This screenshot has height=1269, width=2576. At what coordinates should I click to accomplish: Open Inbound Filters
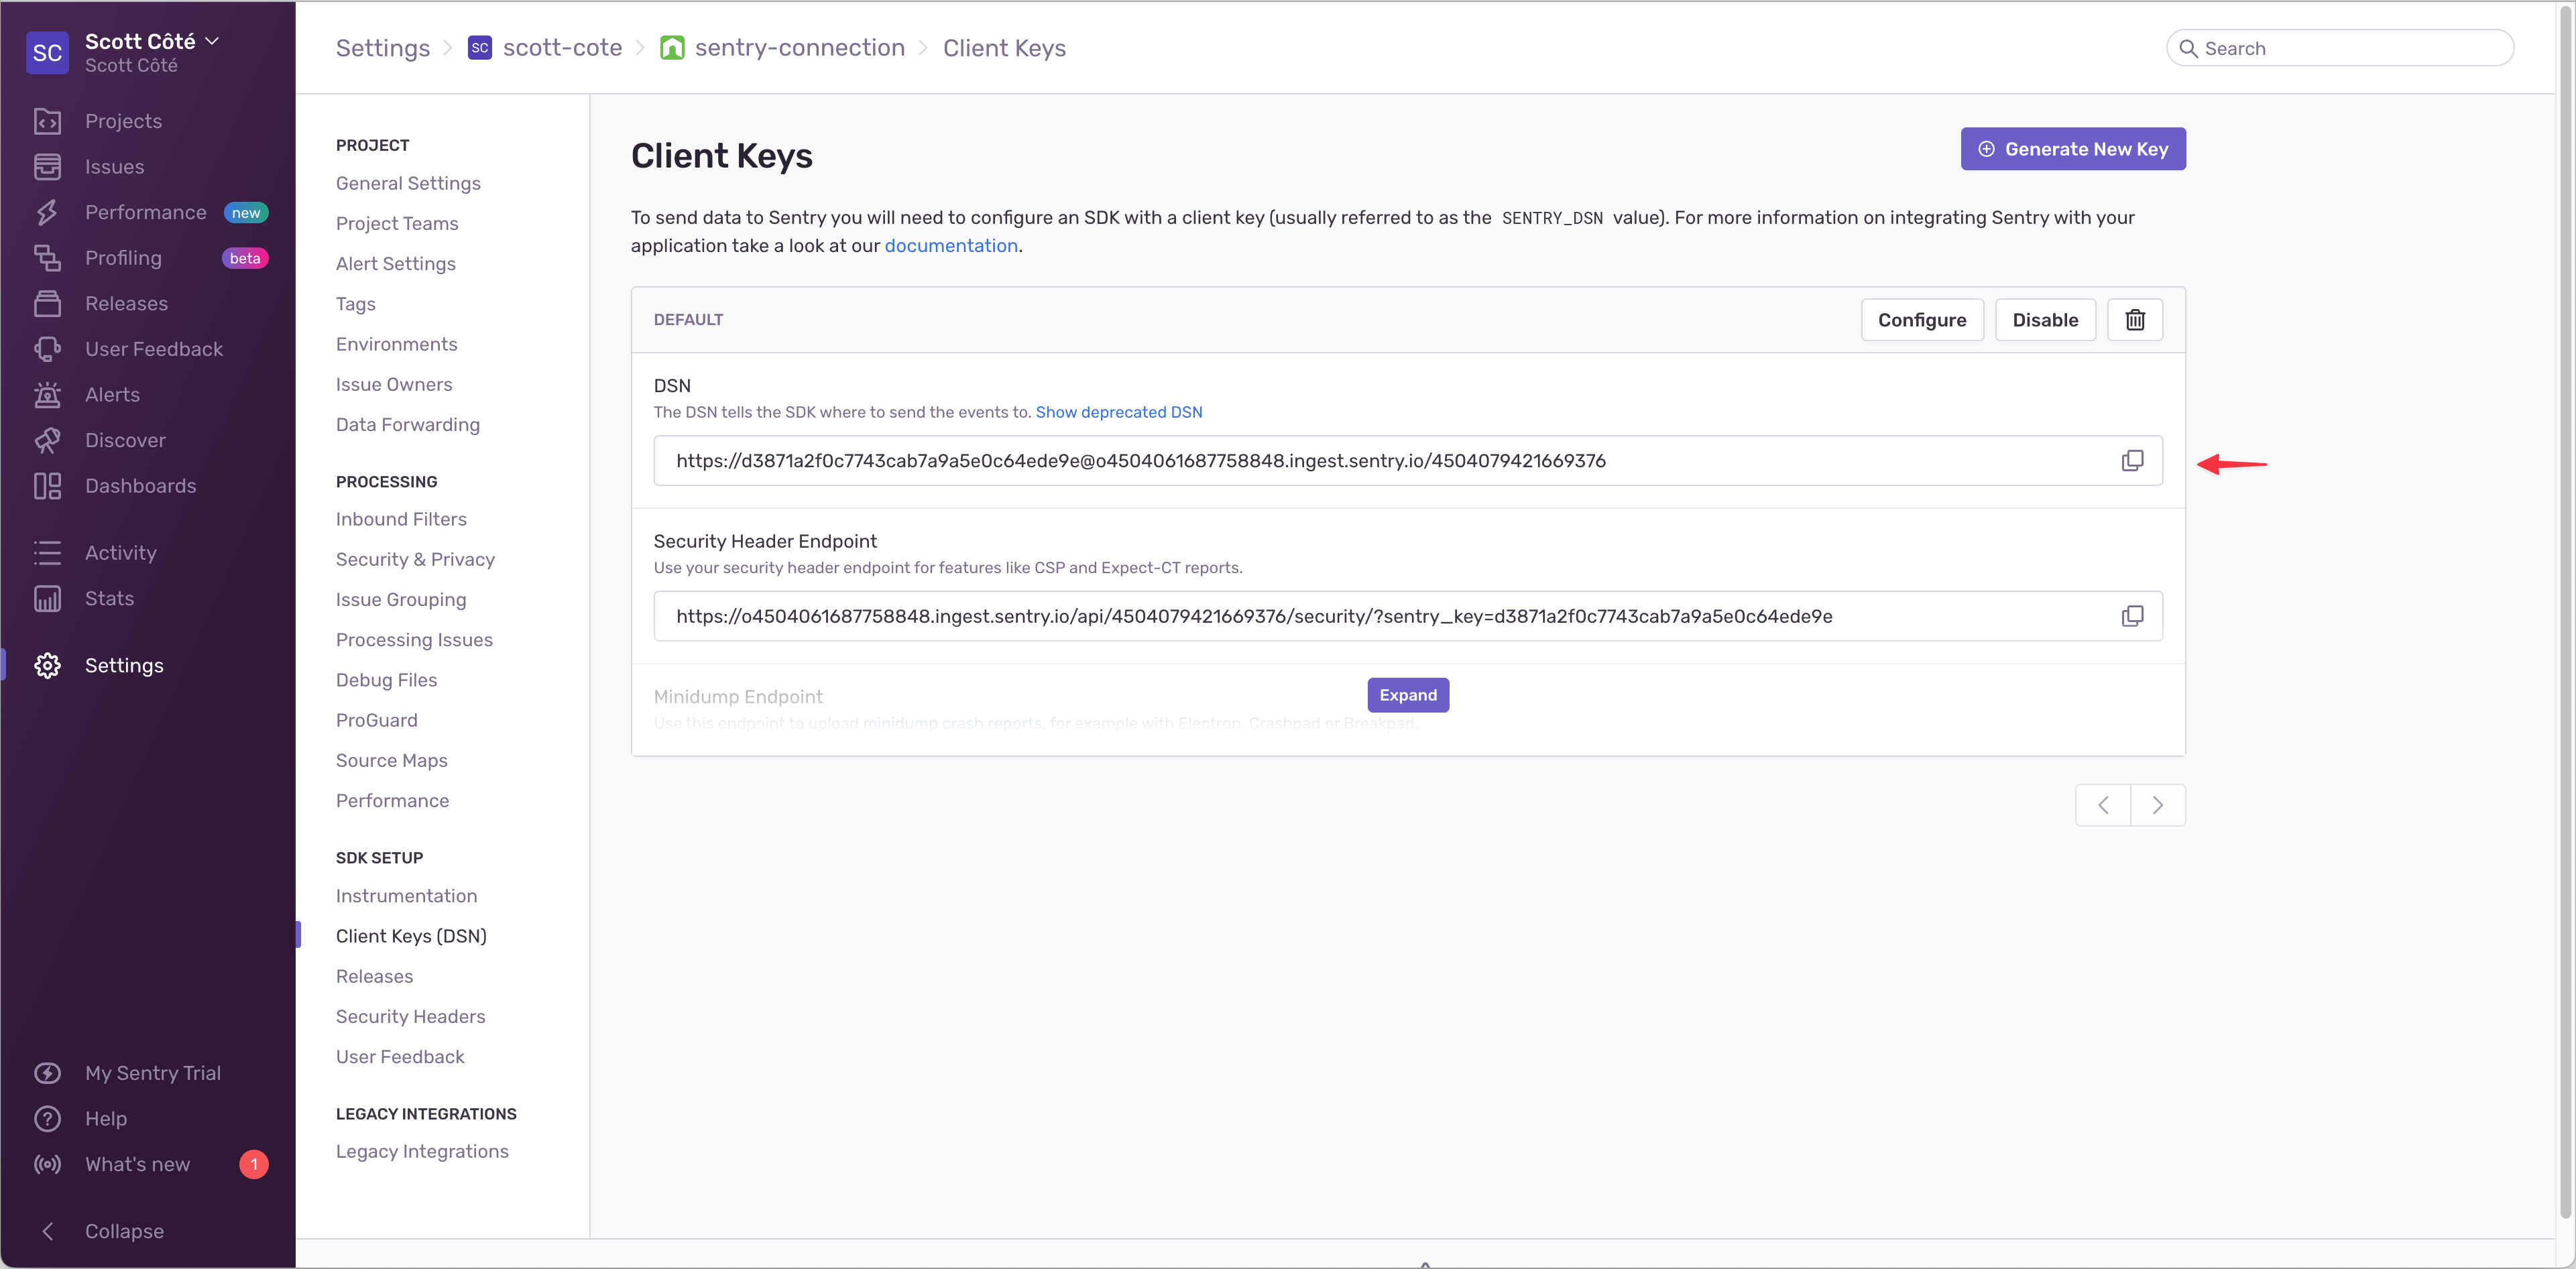point(401,519)
